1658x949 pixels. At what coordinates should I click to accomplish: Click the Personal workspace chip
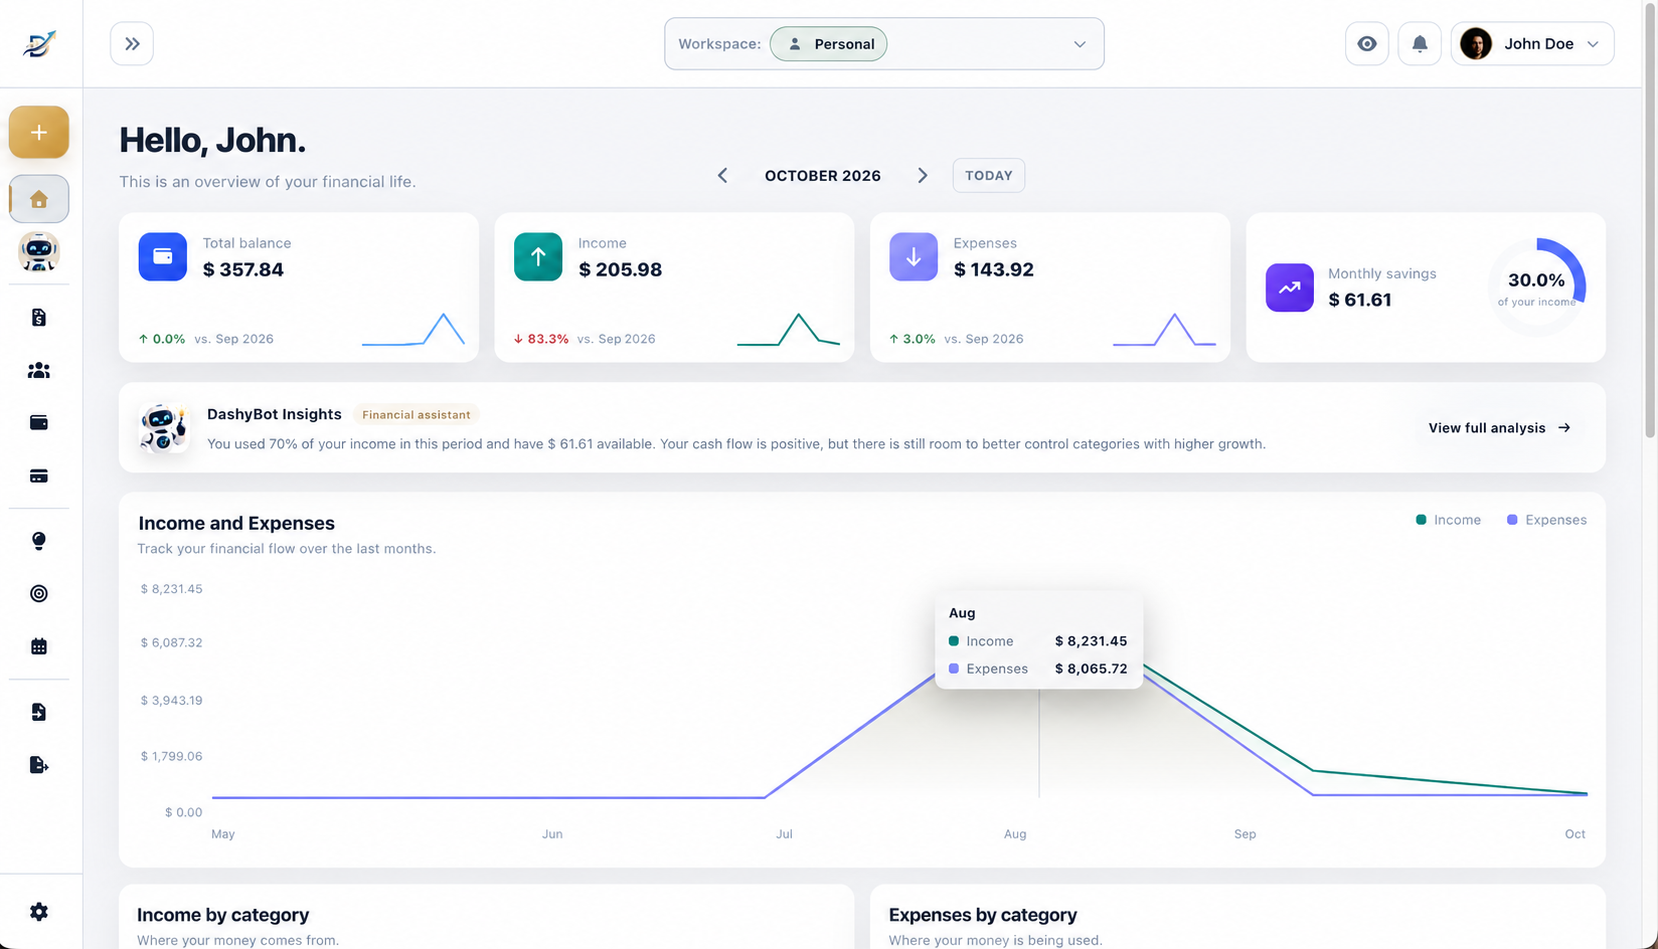[x=828, y=44]
